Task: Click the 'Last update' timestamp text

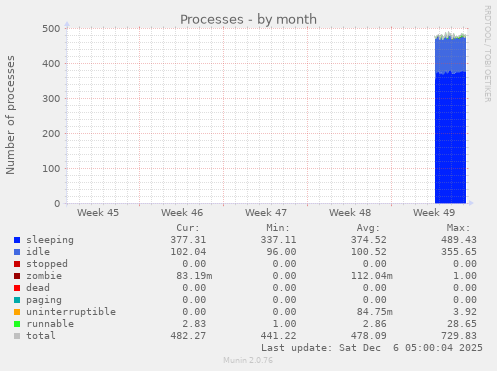Action: (x=372, y=348)
